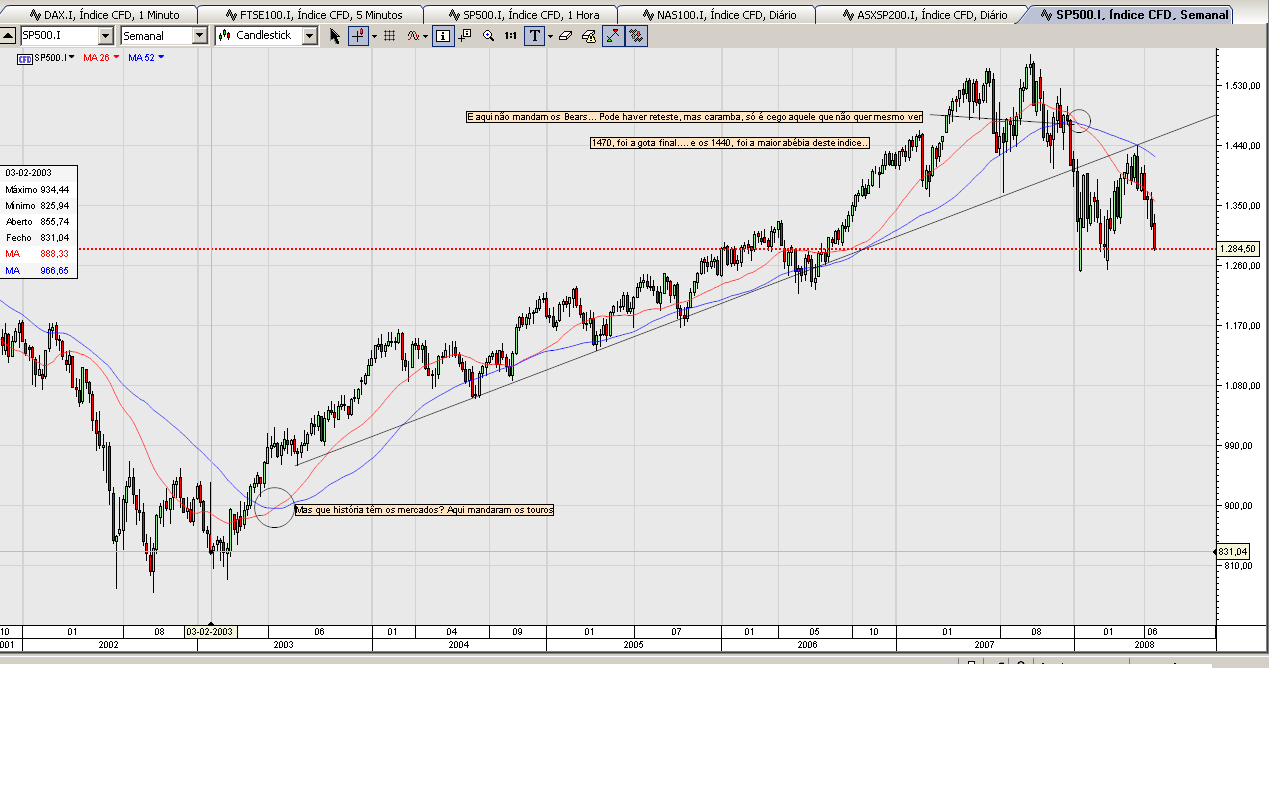Toggle the chart grid lines

[390, 35]
